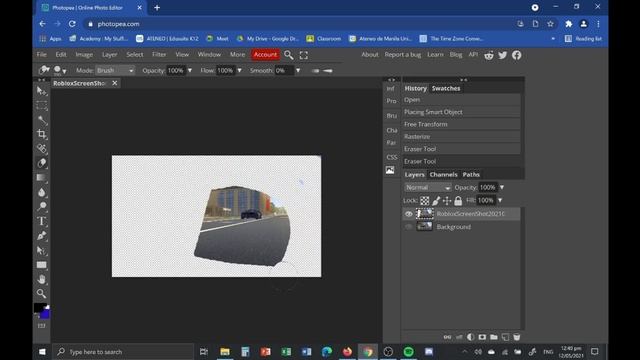
Task: Toggle lock image pixels brush icon
Action: (436, 200)
